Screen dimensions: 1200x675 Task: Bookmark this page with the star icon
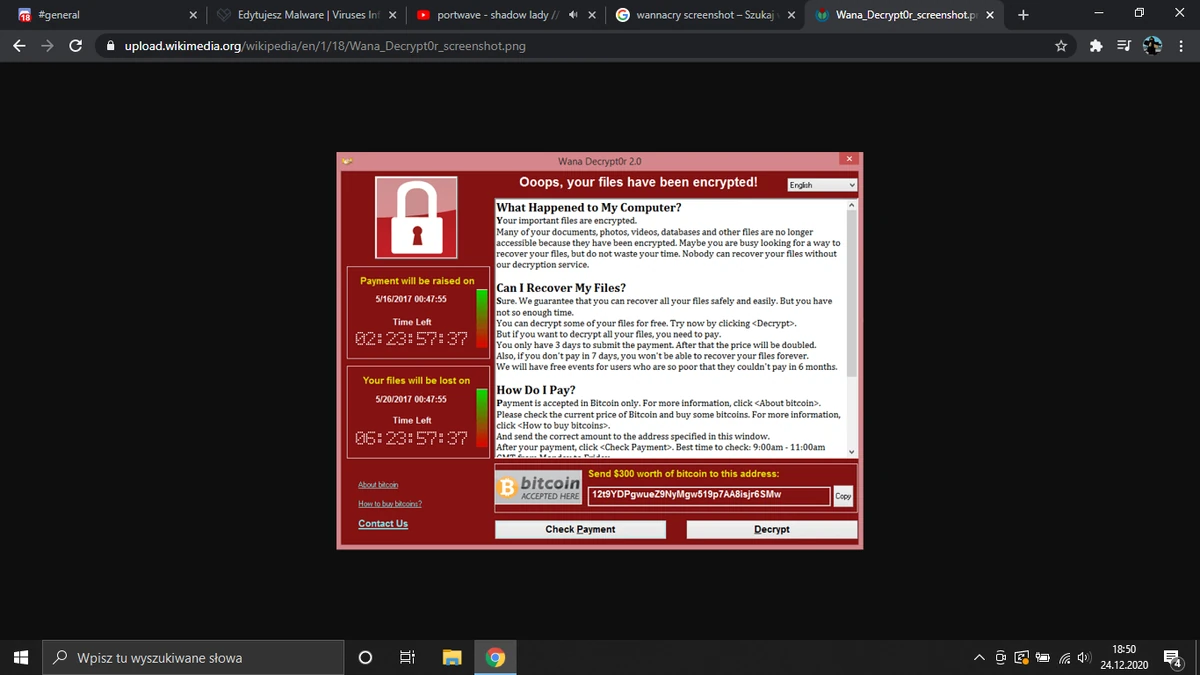[x=1060, y=45]
